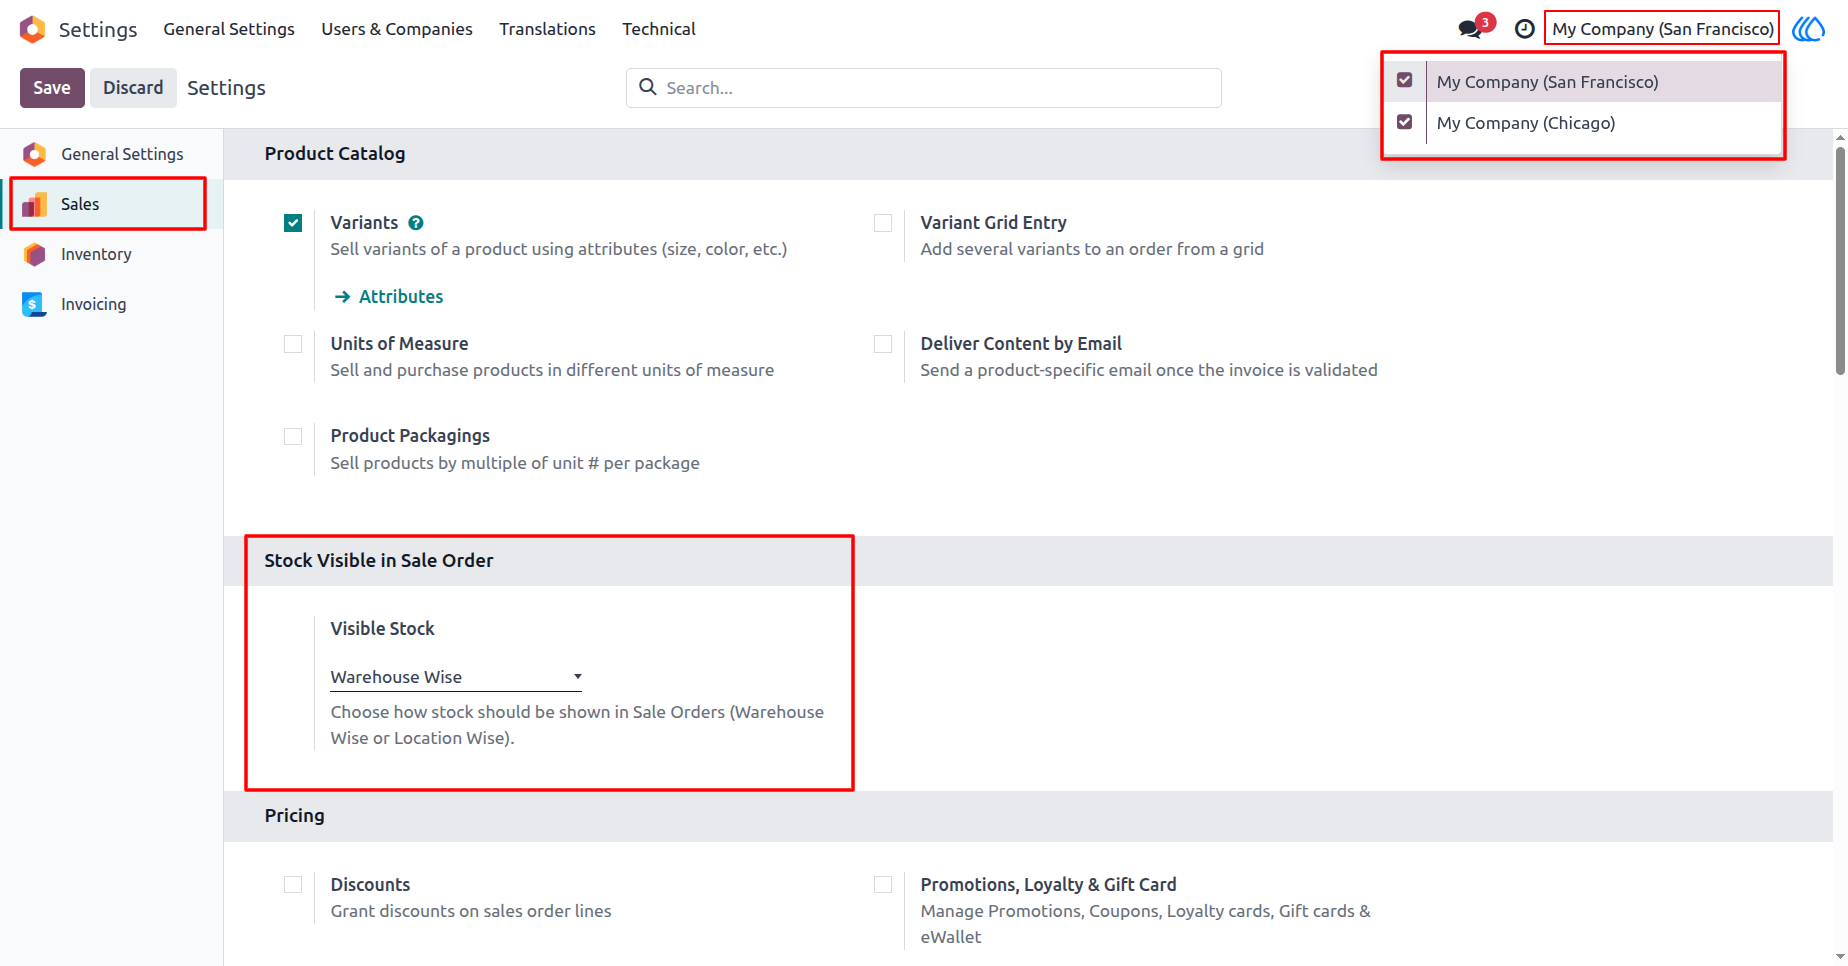This screenshot has height=966, width=1848.
Task: Enable the Units of Measure checkbox
Action: (293, 344)
